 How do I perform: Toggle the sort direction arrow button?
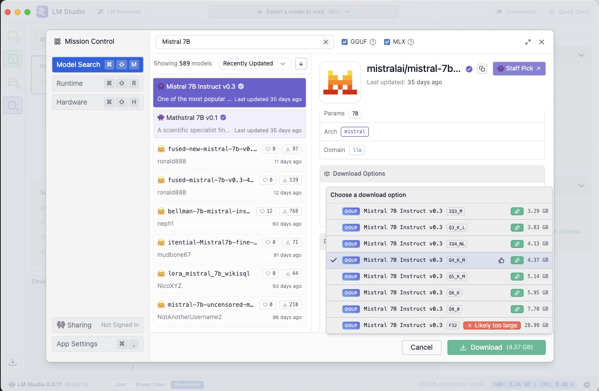(x=301, y=64)
